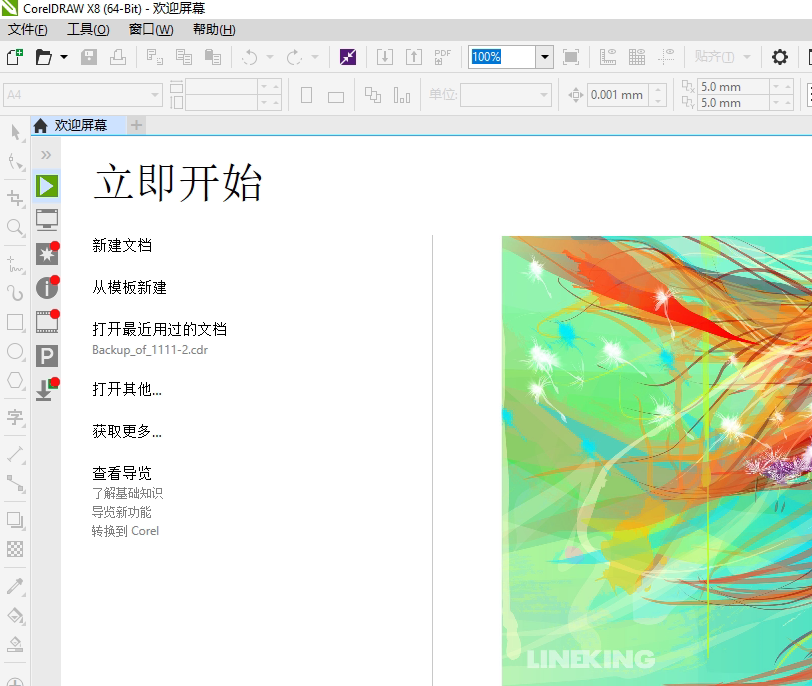Click the Open folder icon in toolbar

[43, 57]
